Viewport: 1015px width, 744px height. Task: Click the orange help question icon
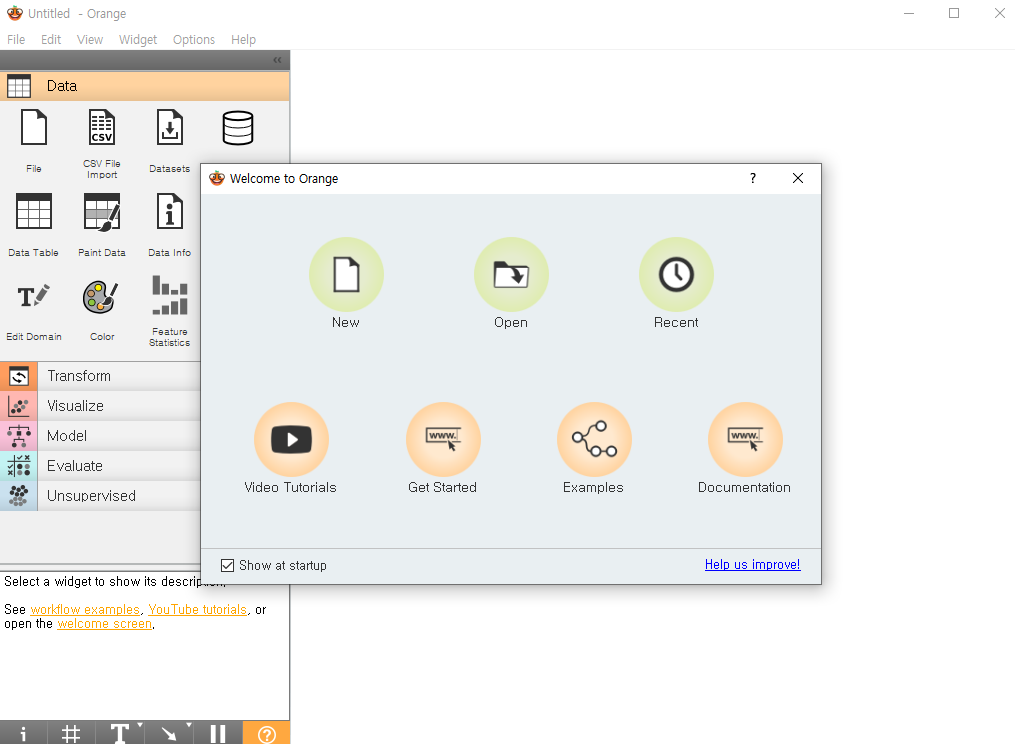point(266,733)
